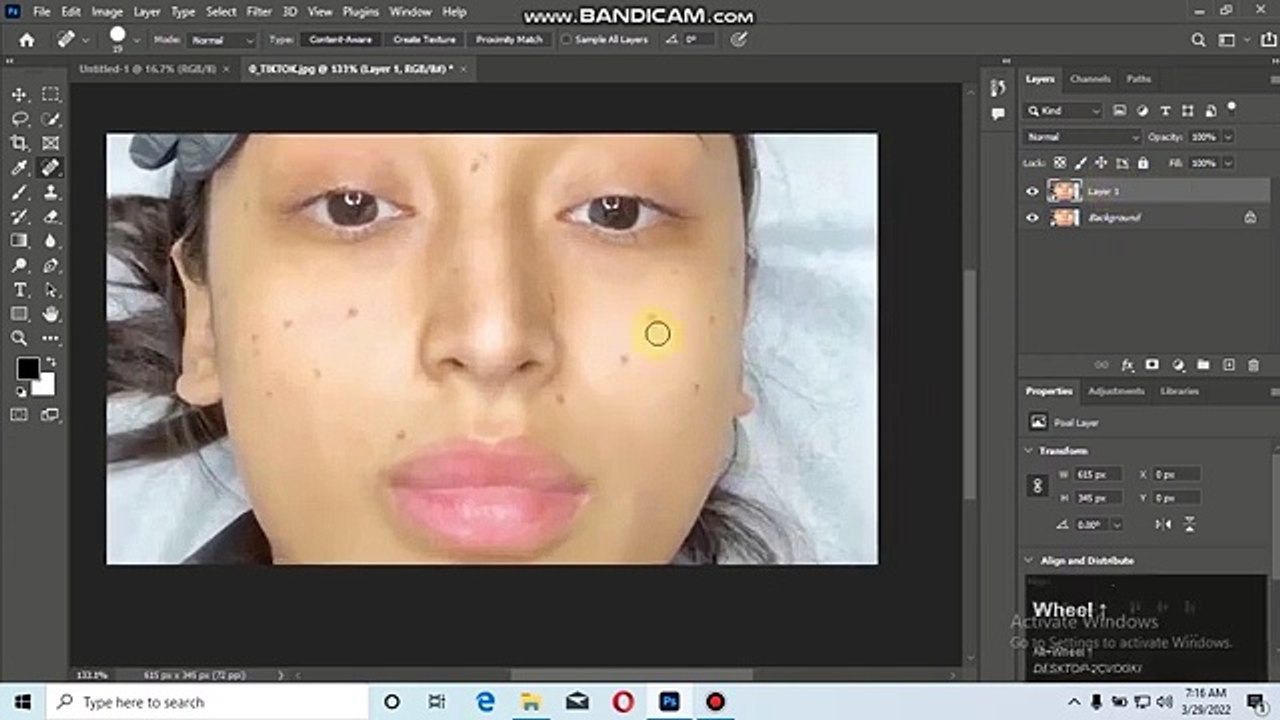Select the Rectangle shape tool
This screenshot has width=1280, height=720.
coord(19,314)
